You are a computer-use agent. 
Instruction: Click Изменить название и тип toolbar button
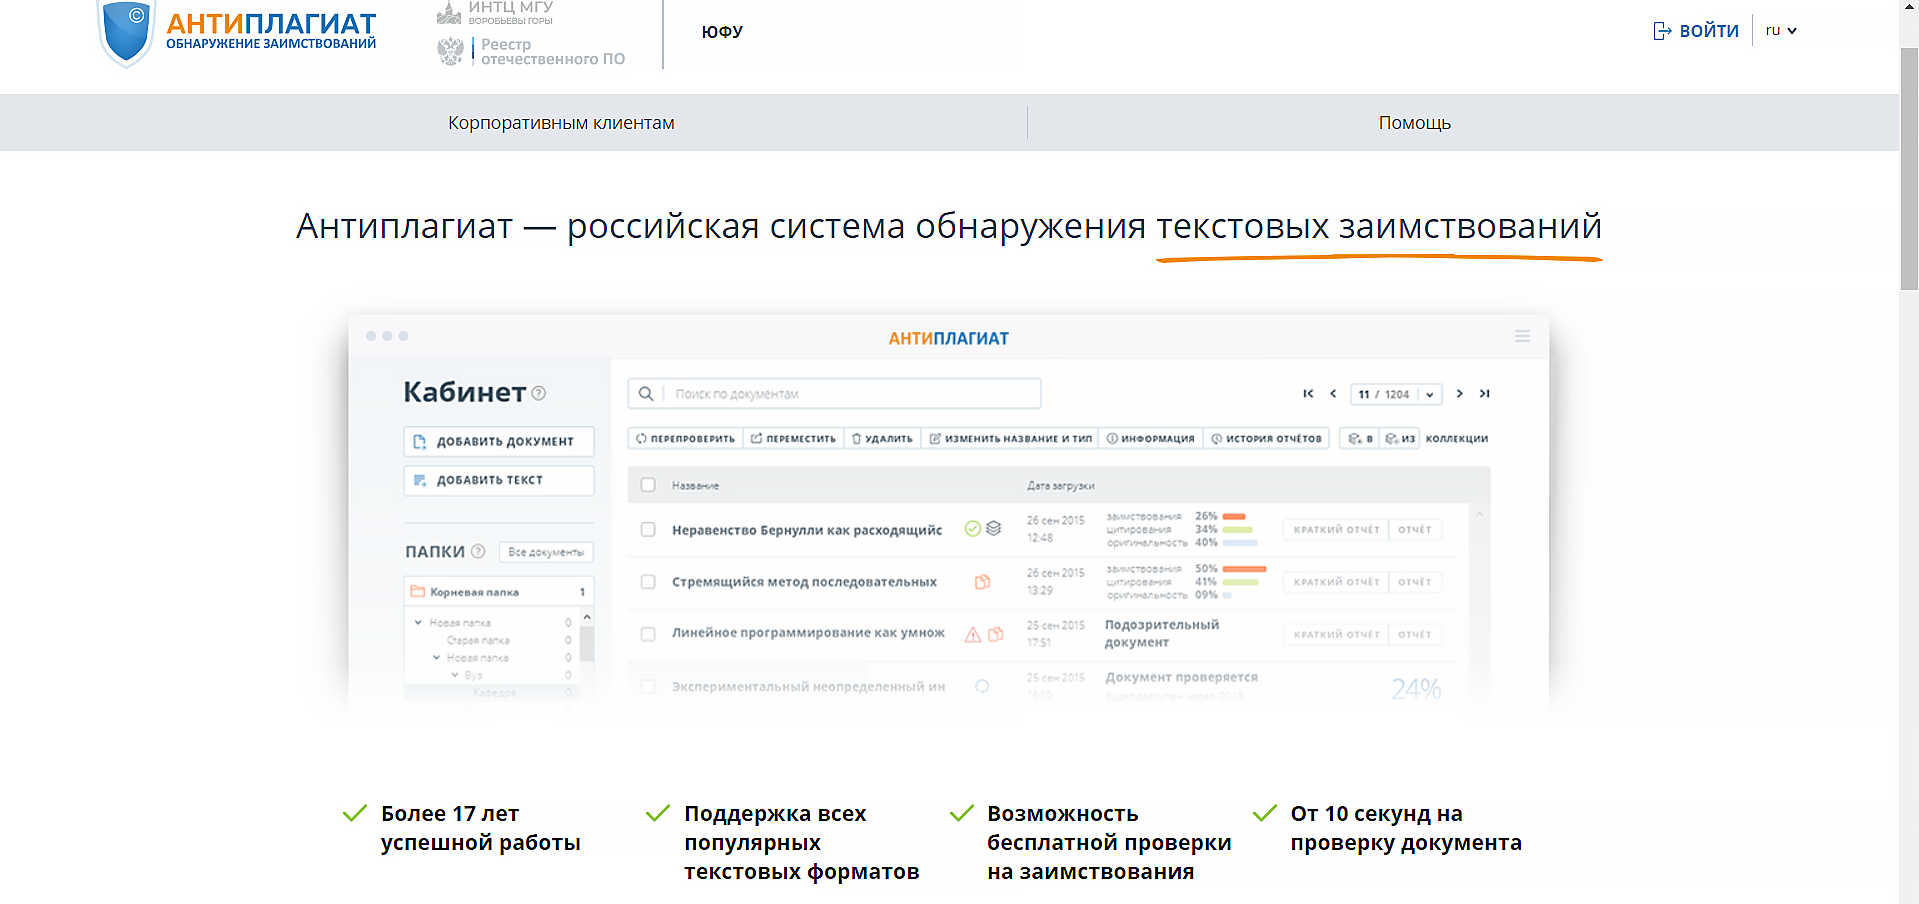point(1010,439)
